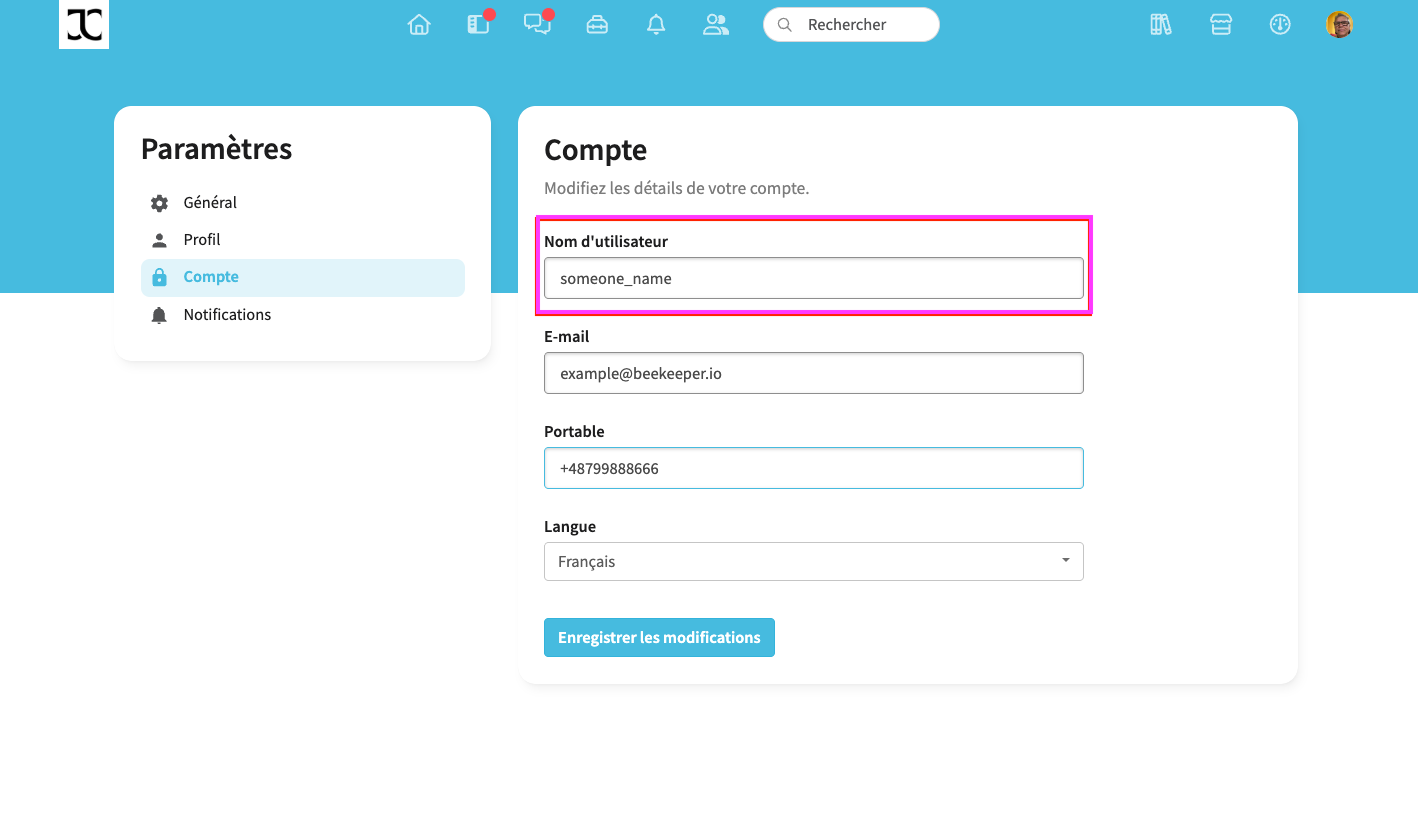Open the Home icon in top navigation
Viewport: 1418px width, 839px height.
click(419, 25)
